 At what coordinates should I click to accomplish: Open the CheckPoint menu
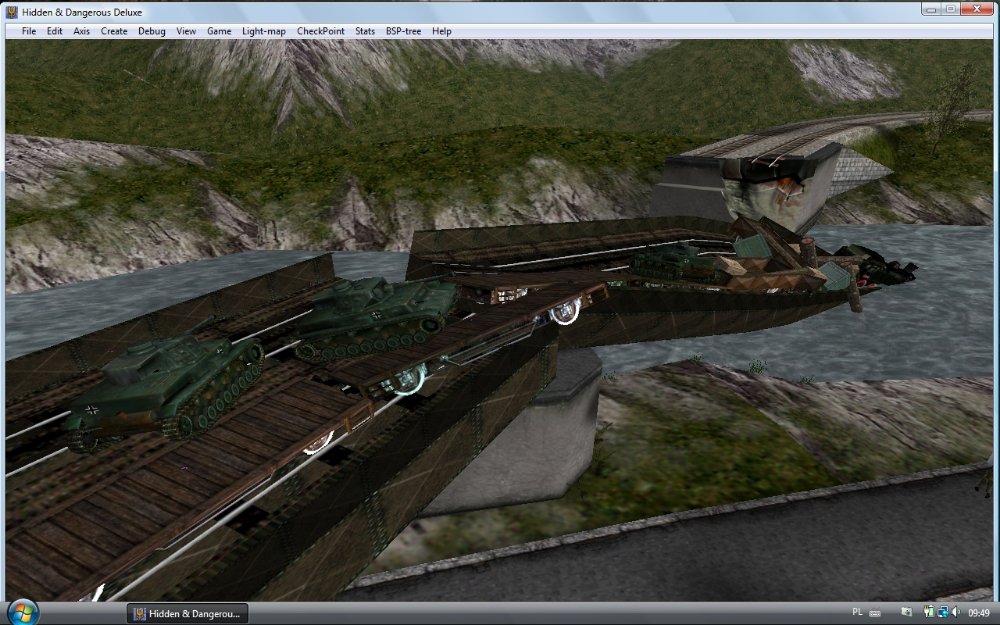point(321,31)
